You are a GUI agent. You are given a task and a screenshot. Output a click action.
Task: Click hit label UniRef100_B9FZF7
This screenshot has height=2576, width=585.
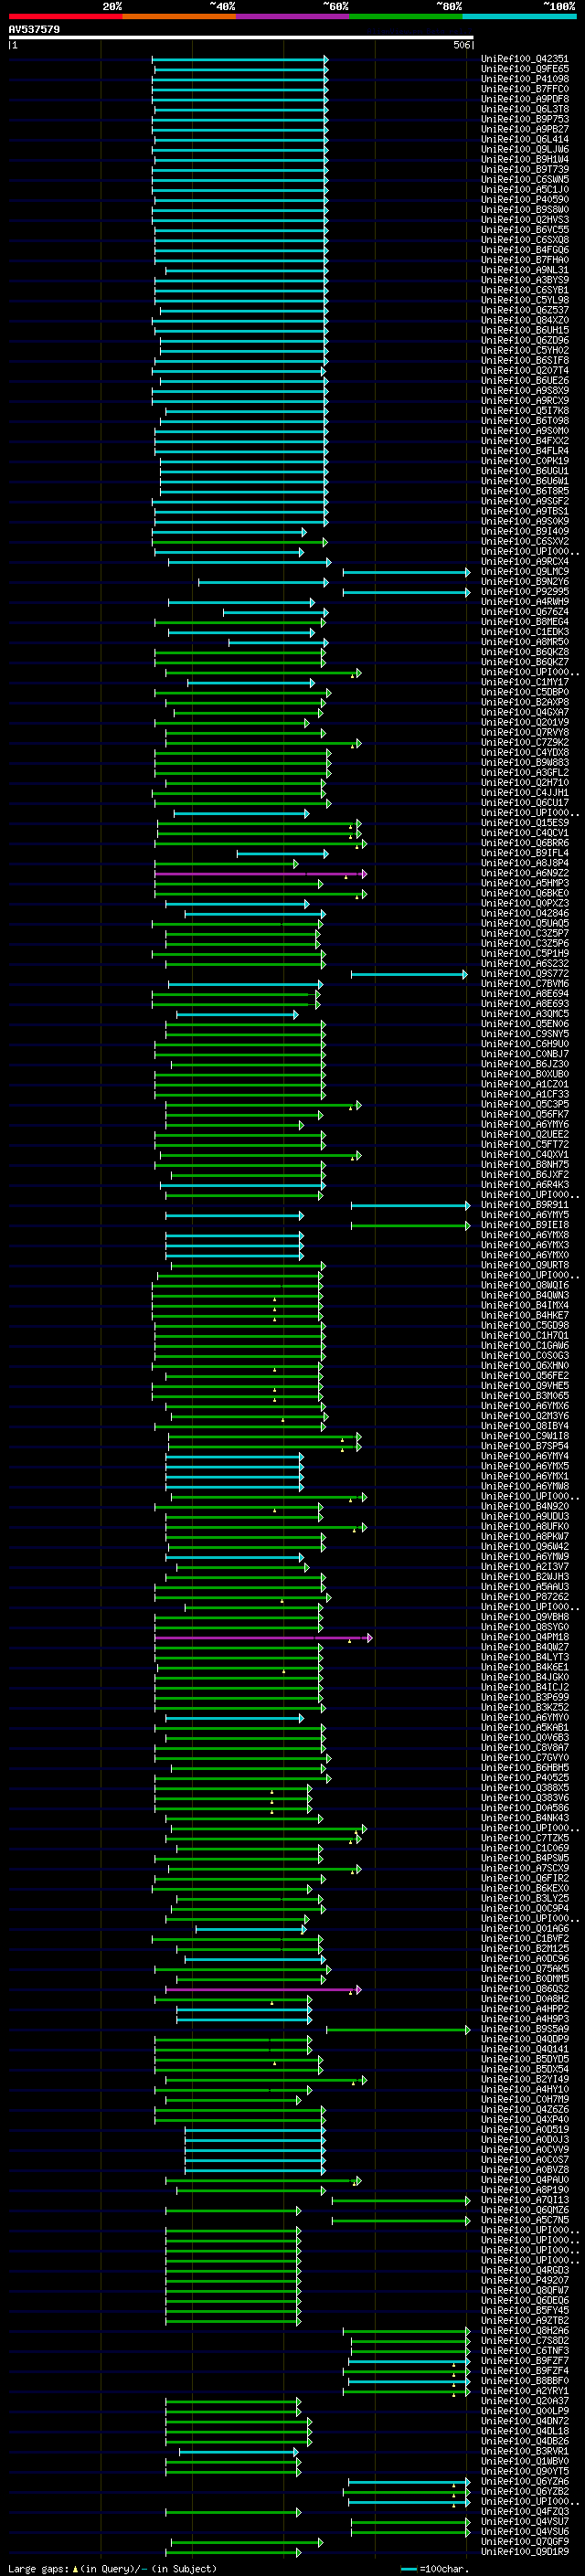(x=525, y=2361)
